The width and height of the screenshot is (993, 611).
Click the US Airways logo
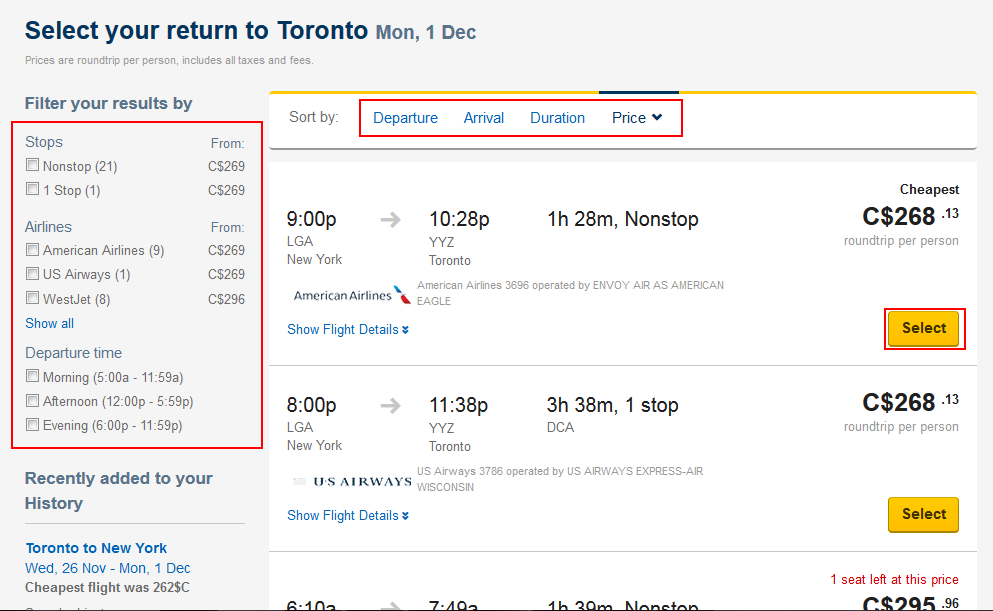[352, 481]
